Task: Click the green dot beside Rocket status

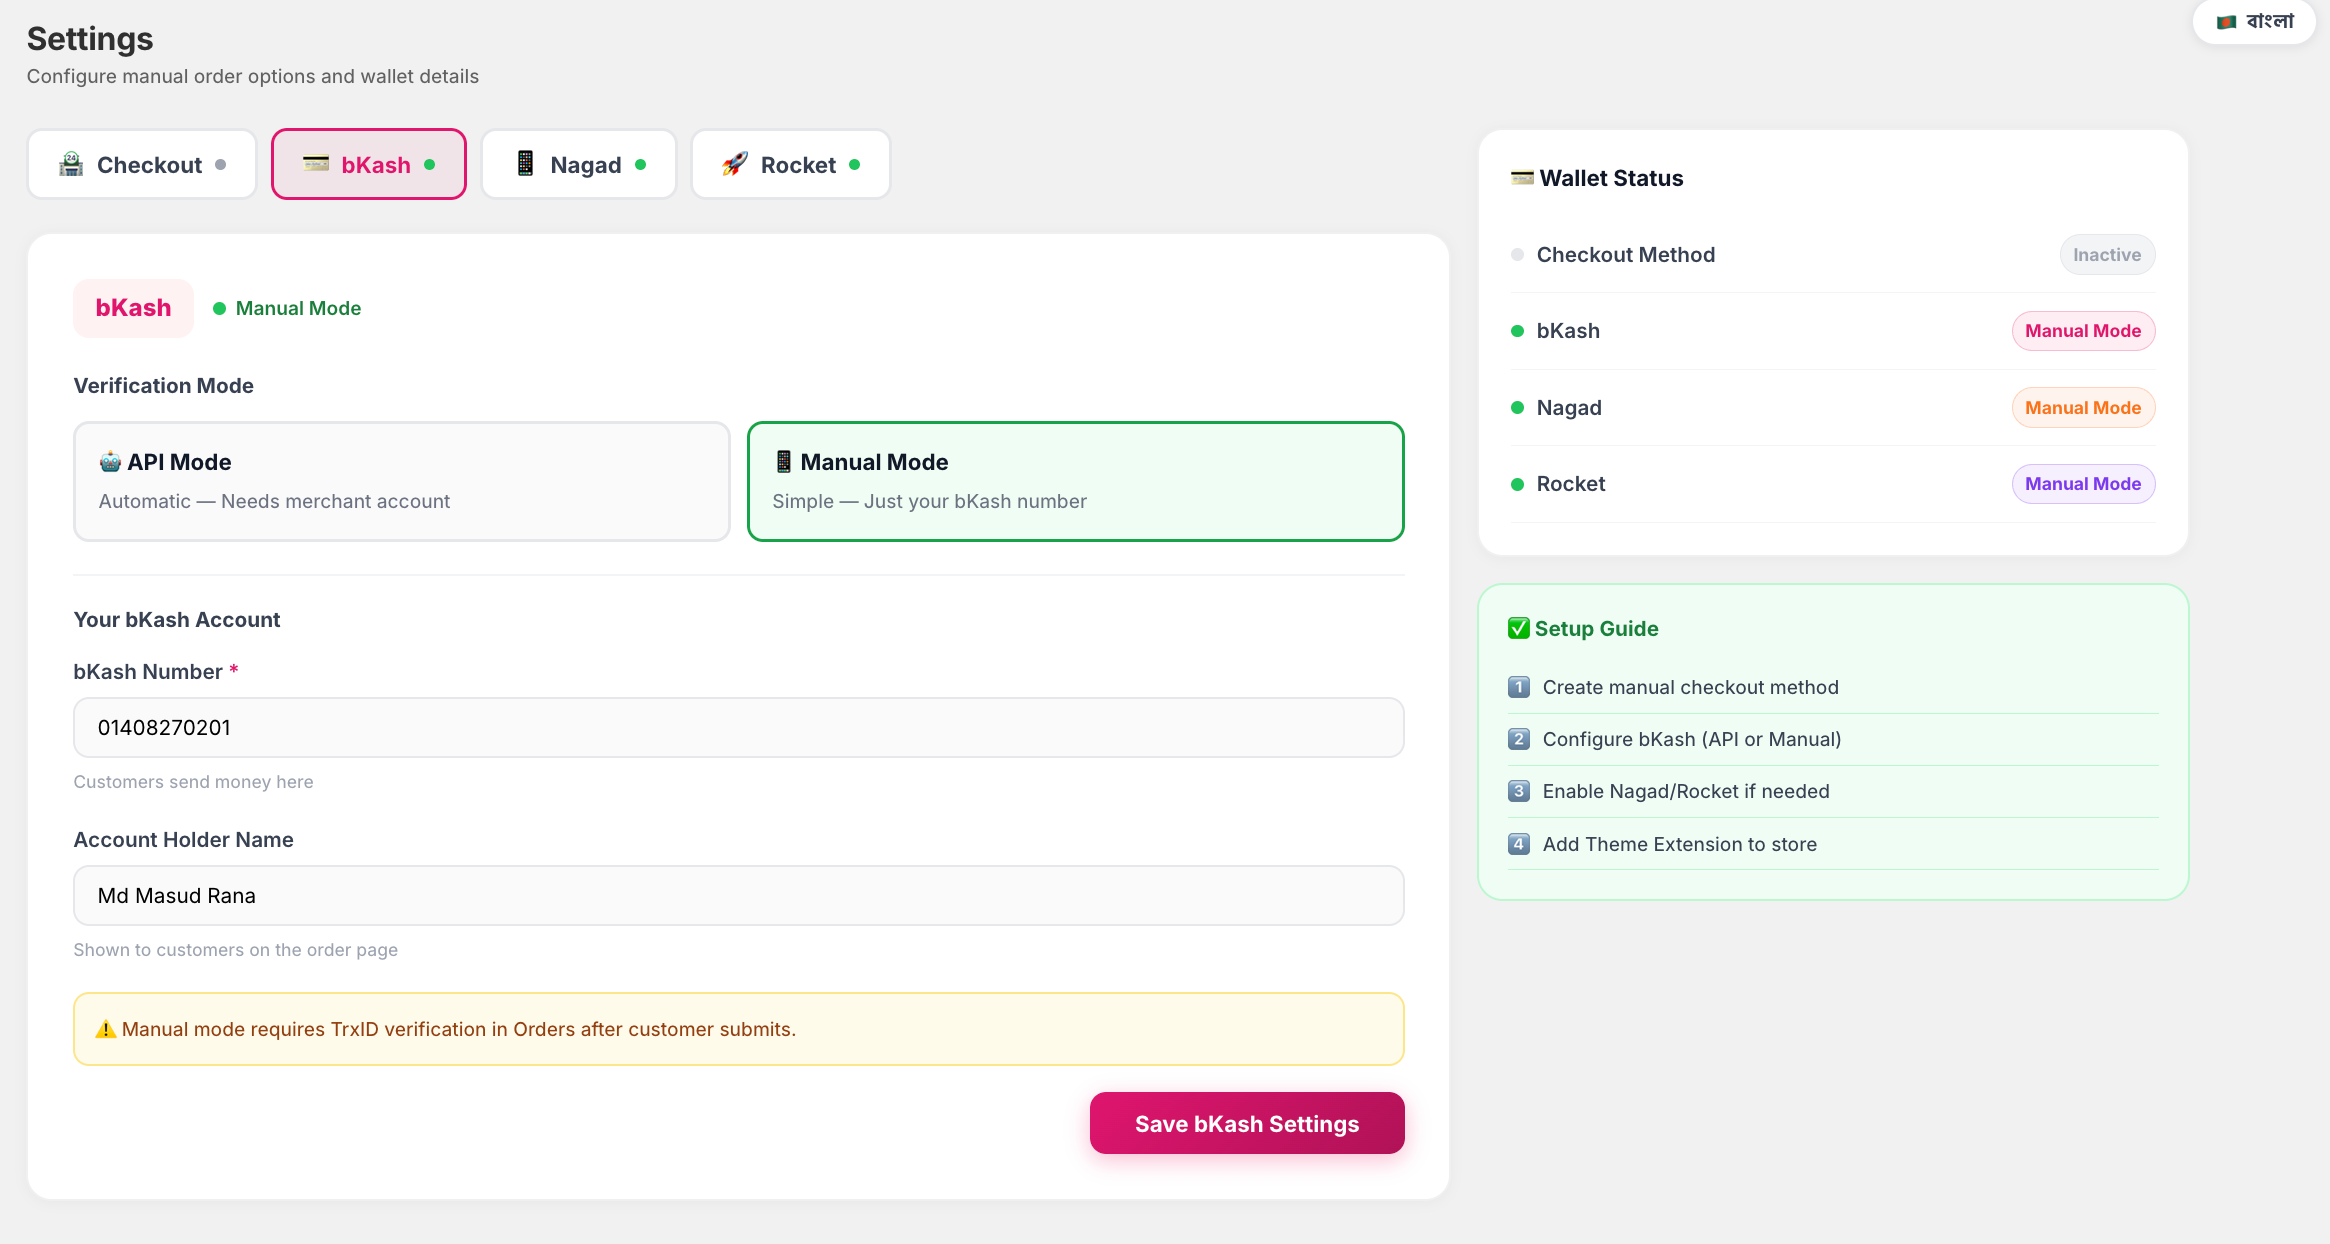Action: click(1517, 484)
